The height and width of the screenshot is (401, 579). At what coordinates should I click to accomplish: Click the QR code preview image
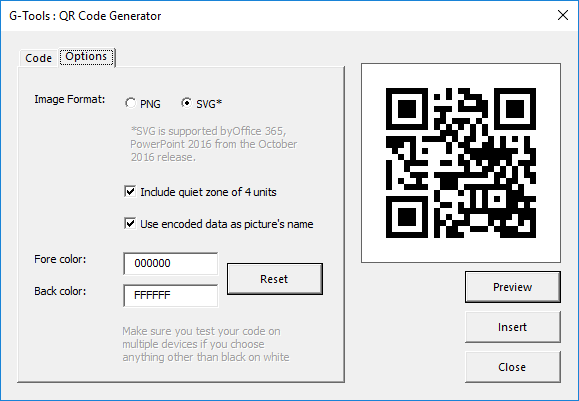pos(461,163)
